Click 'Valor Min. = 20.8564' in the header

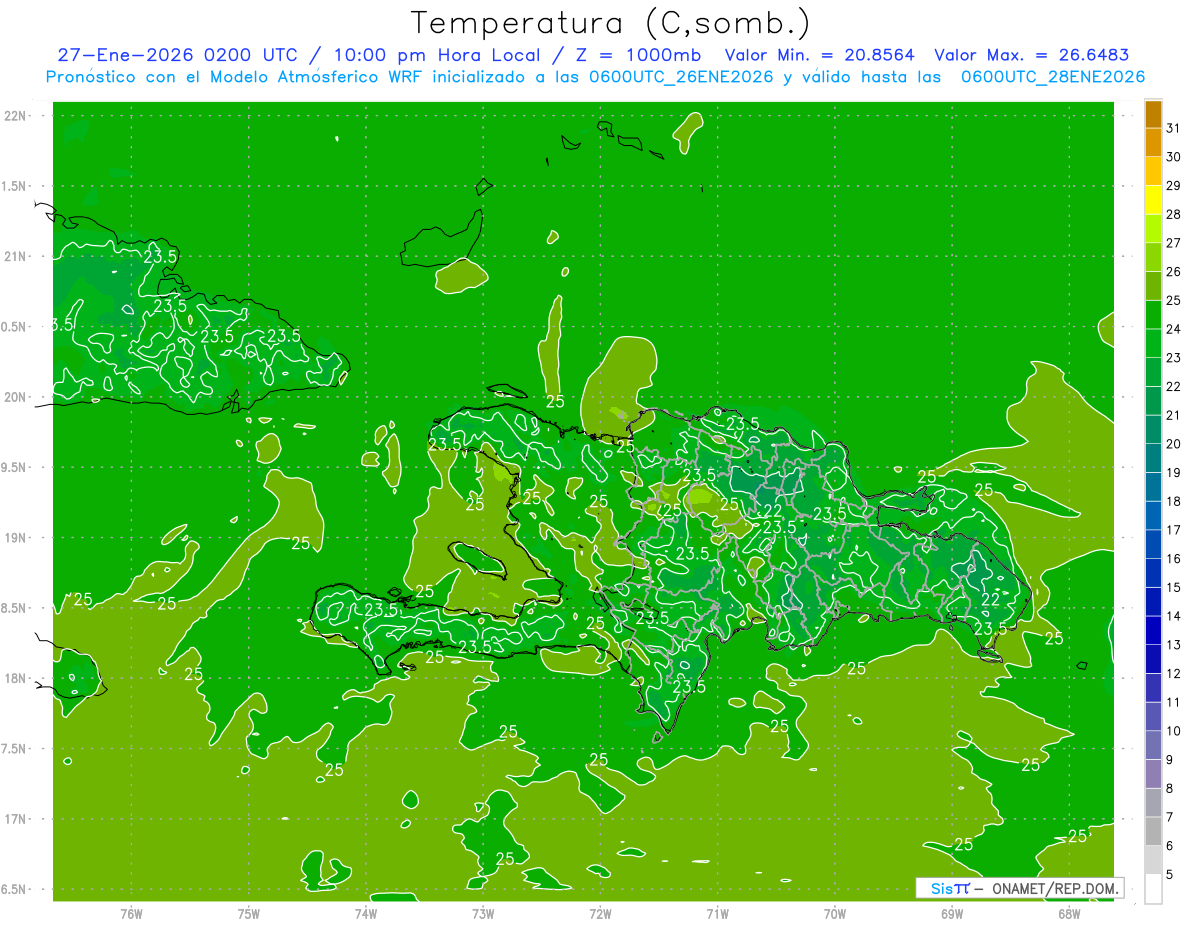click(x=819, y=55)
